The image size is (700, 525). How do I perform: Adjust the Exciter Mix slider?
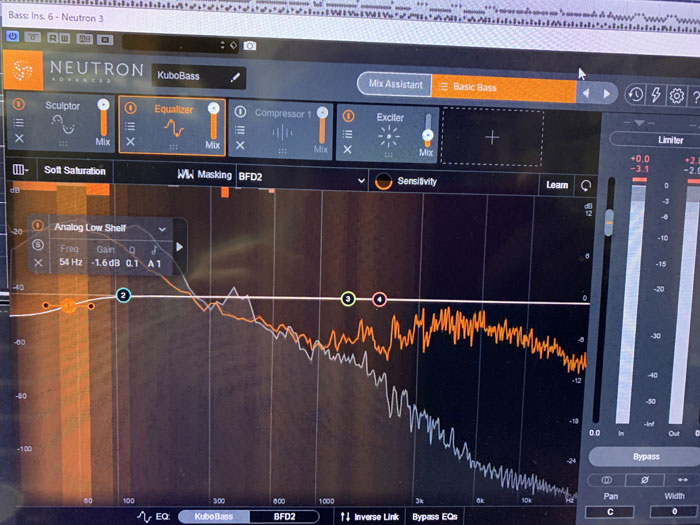(x=428, y=130)
